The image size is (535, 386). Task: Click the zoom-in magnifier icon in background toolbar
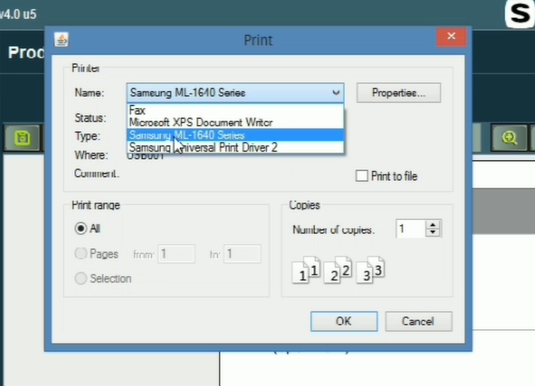point(509,138)
